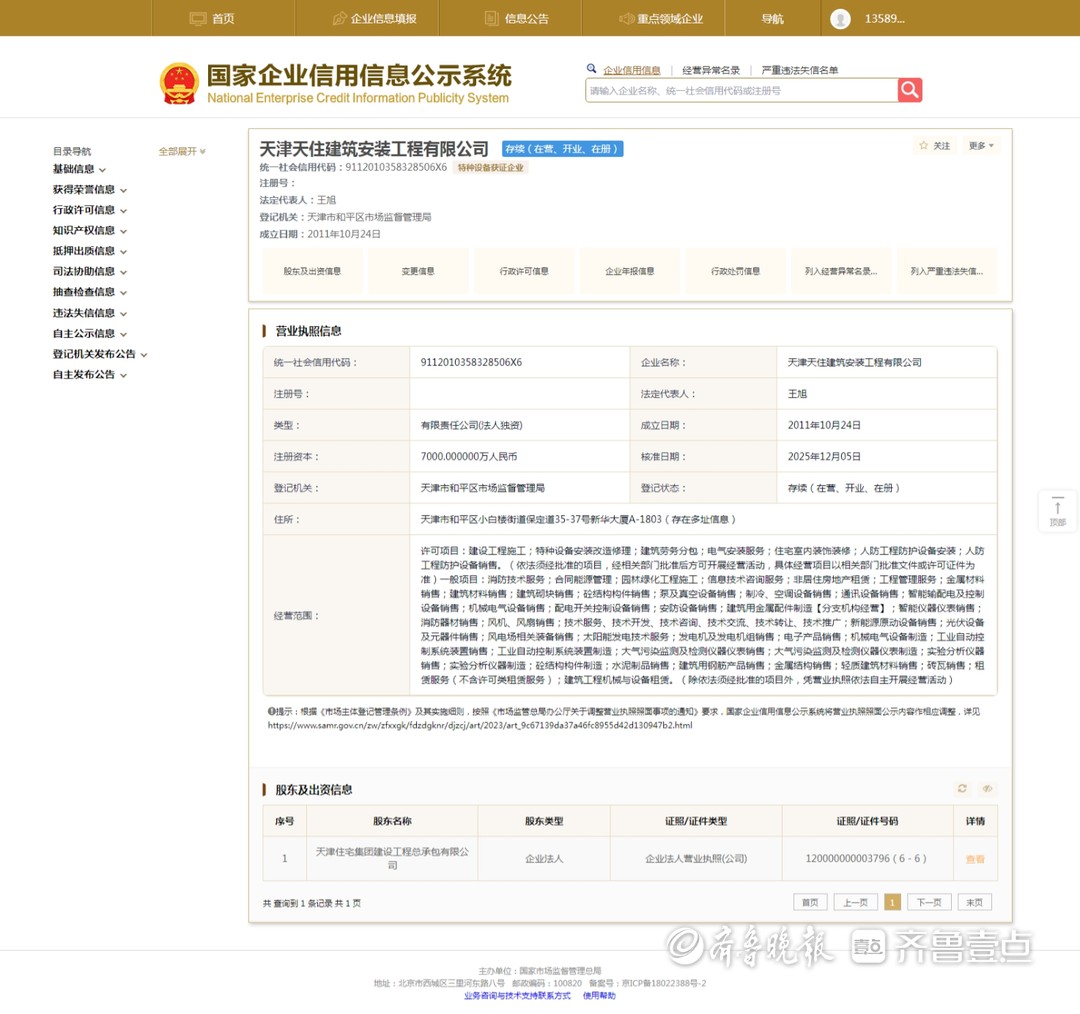Open the samr.gov.cn notice link
This screenshot has height=1014, width=1080.
tap(480, 725)
